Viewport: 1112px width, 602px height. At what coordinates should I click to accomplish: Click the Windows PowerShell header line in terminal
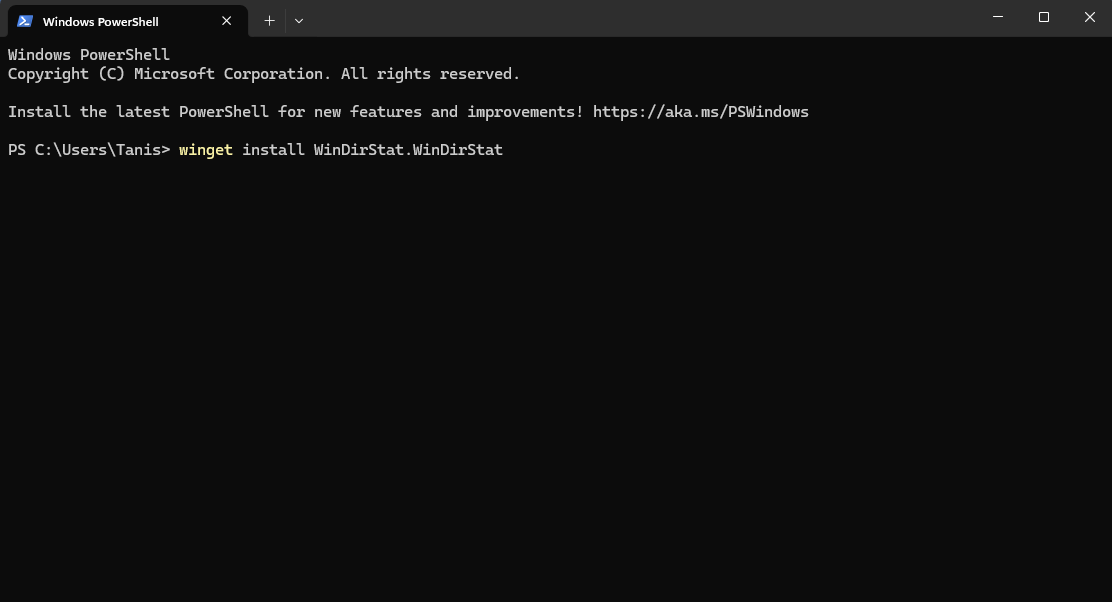pyautogui.click(x=89, y=55)
